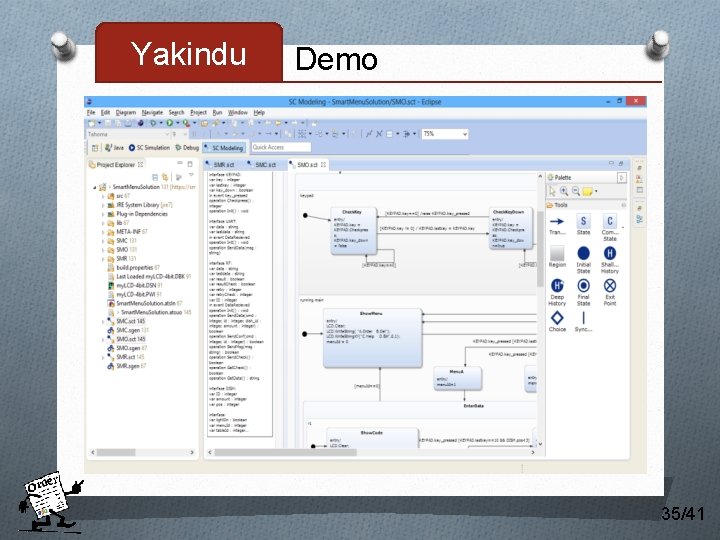
Task: Collapse the palette with its arrow button
Action: click(x=621, y=178)
